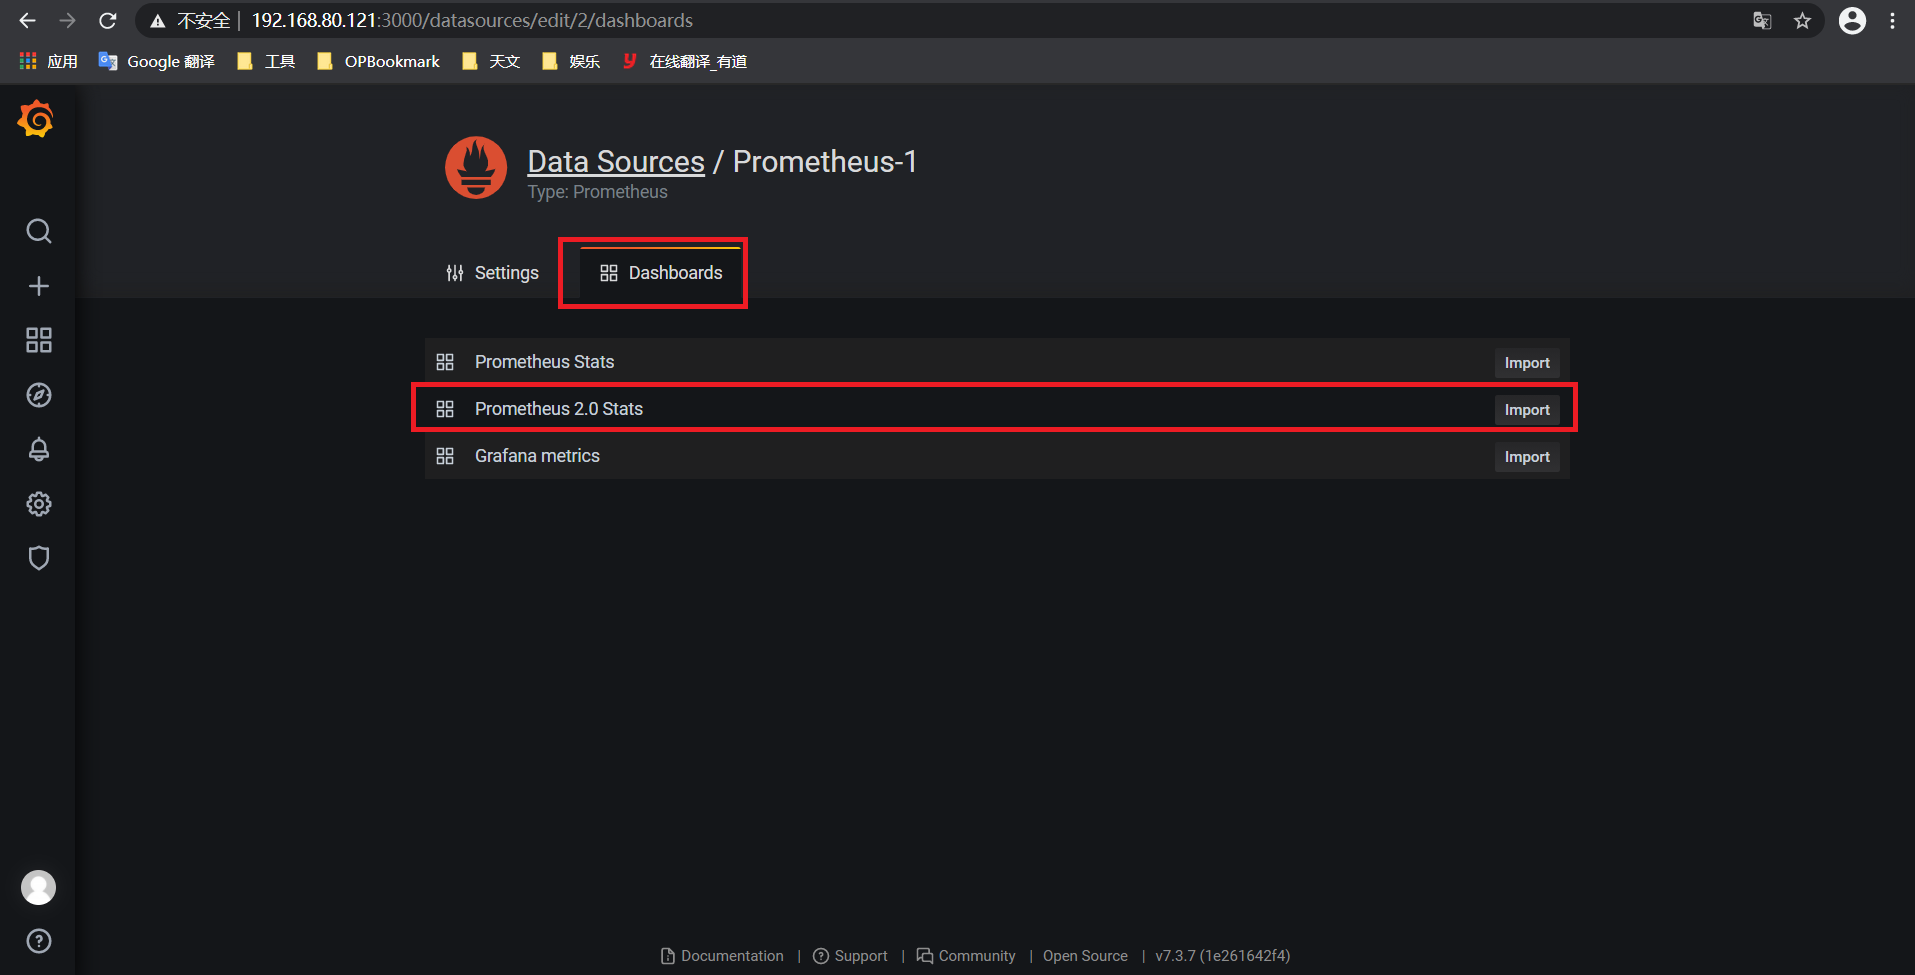Open the user avatar in the sidebar

38,887
